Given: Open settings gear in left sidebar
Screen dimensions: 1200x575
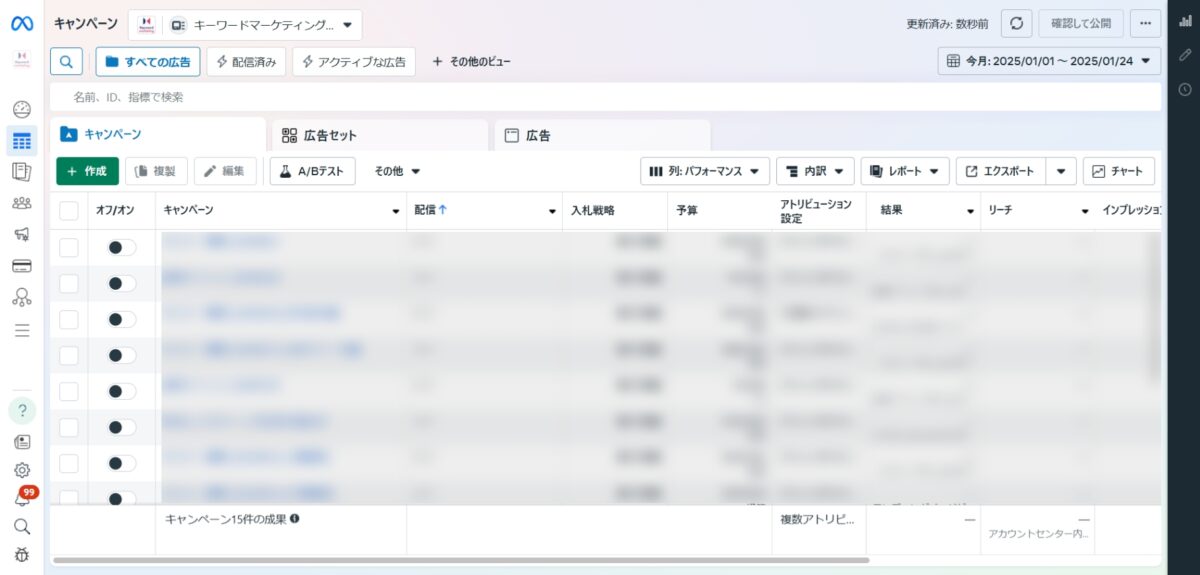Looking at the screenshot, I should coord(22,470).
